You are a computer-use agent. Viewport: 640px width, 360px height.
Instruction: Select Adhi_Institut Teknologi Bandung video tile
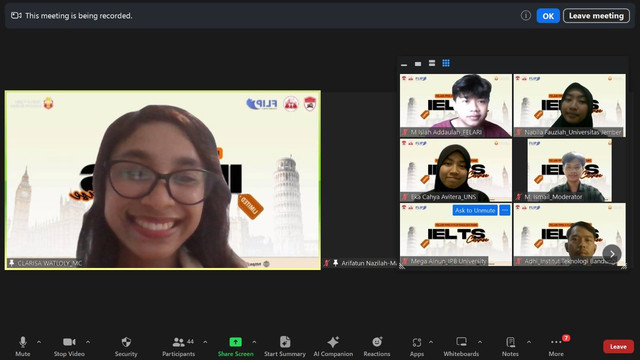coord(569,235)
